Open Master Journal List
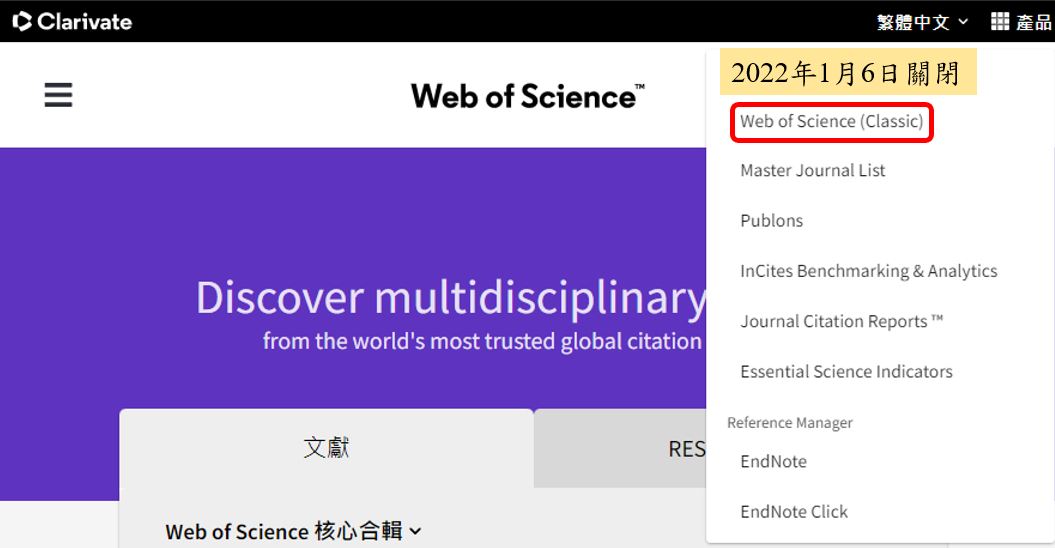This screenshot has width=1055, height=548. coord(813,170)
